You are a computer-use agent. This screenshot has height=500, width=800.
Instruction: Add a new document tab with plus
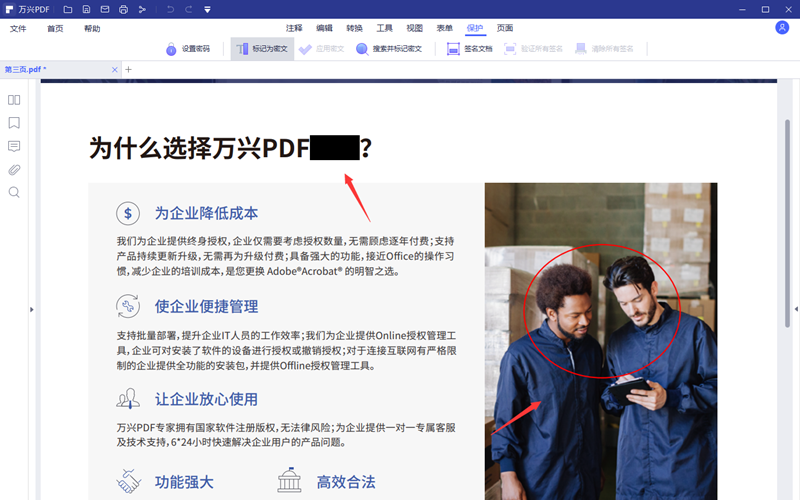(128, 69)
